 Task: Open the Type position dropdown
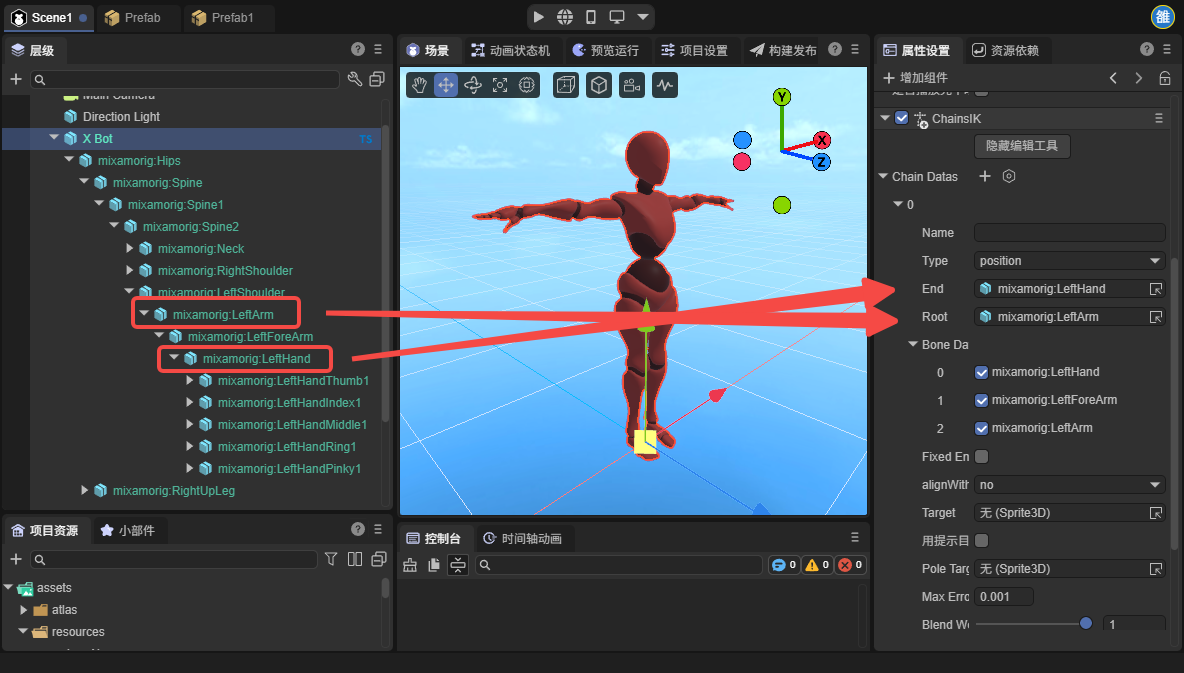pyautogui.click(x=1069, y=260)
